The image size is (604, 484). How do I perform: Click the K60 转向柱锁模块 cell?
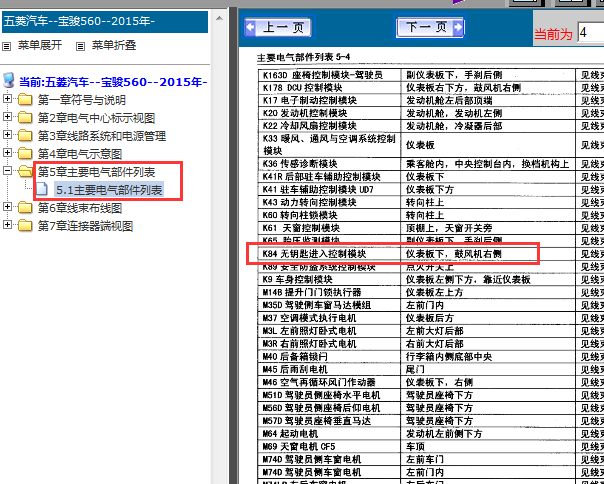pos(330,215)
